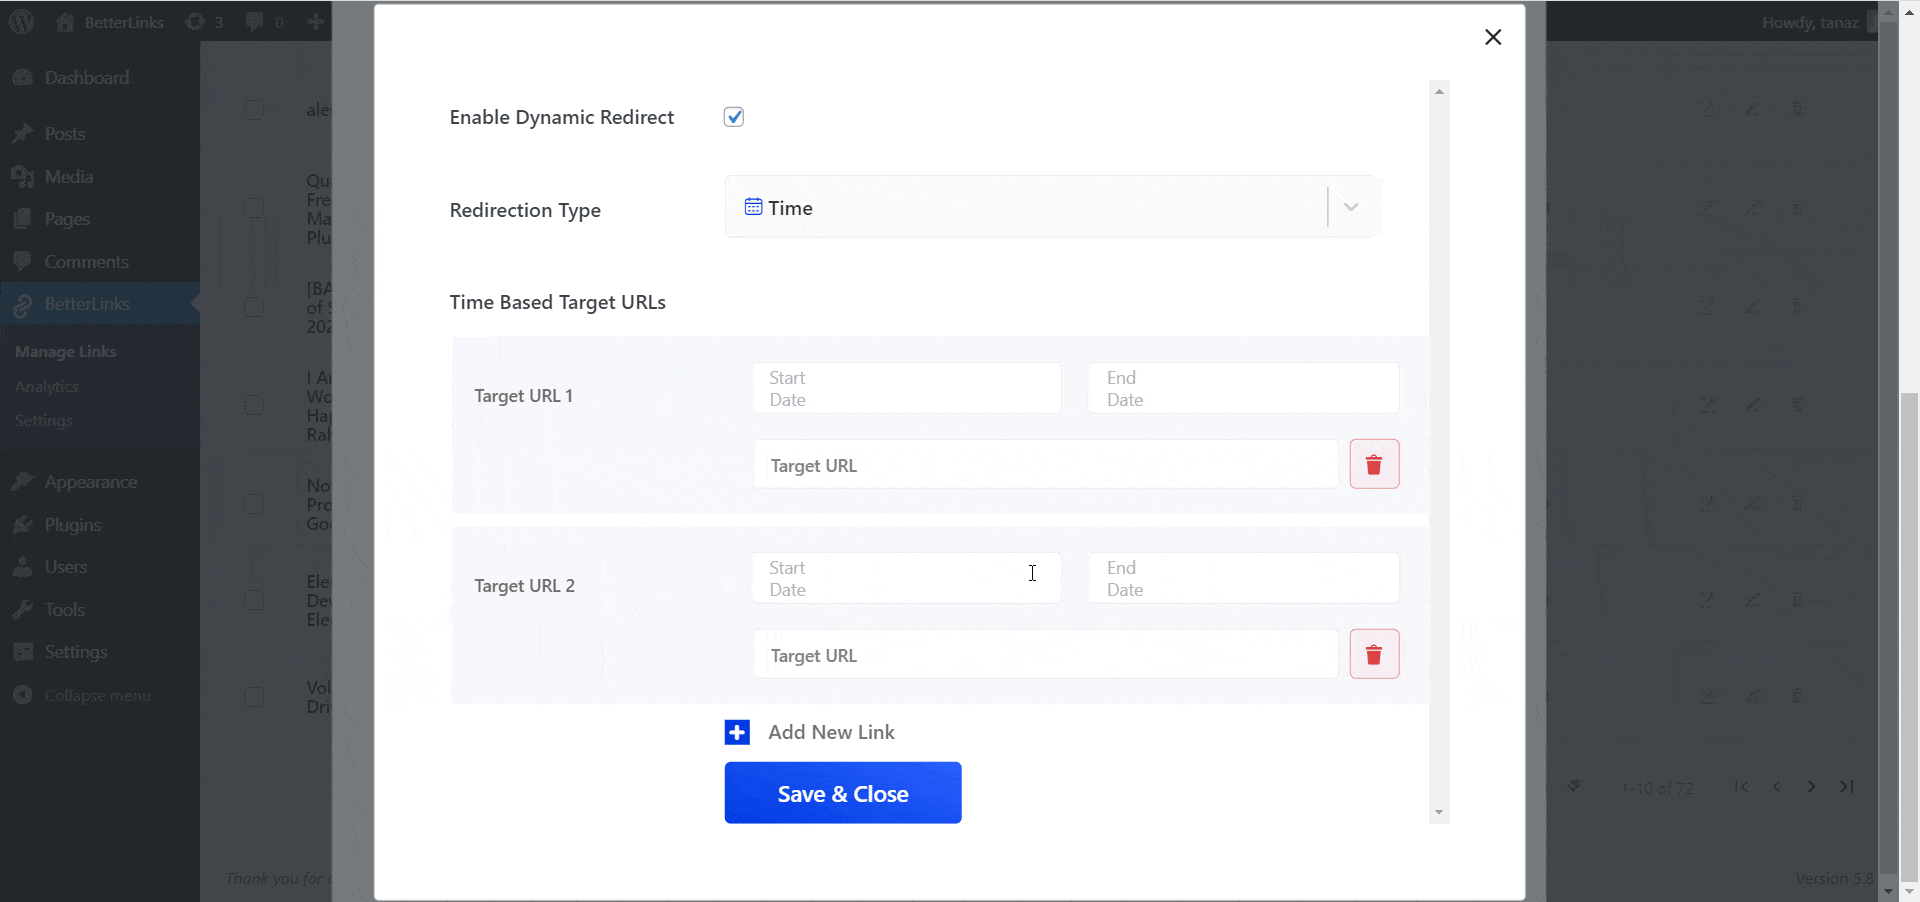Screen dimensions: 1920x902
Task: Click the WordPress logo in the admin bar
Action: (21, 21)
